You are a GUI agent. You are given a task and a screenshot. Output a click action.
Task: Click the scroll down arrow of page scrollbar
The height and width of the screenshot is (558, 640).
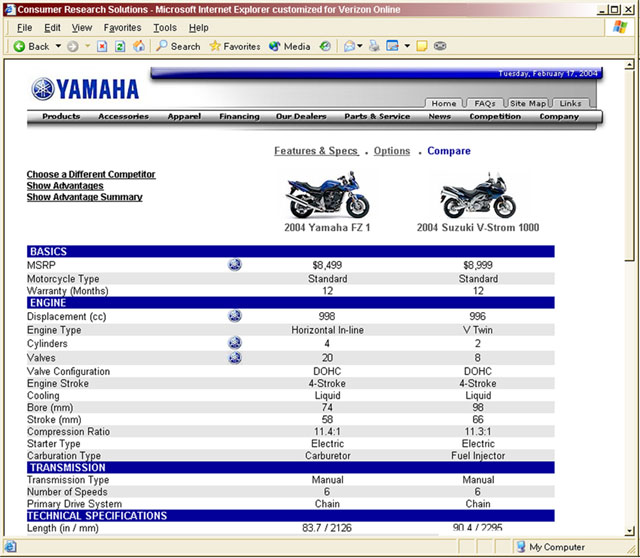pyautogui.click(x=630, y=531)
